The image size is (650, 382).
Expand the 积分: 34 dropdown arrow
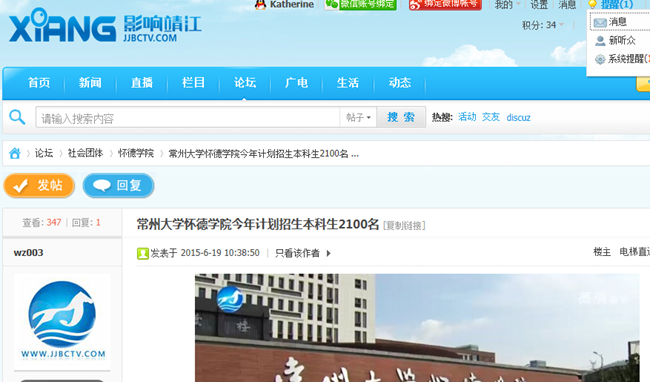click(561, 25)
